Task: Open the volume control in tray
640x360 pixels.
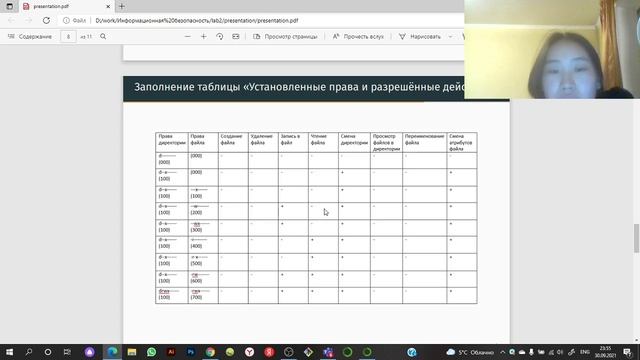Action: (560, 352)
